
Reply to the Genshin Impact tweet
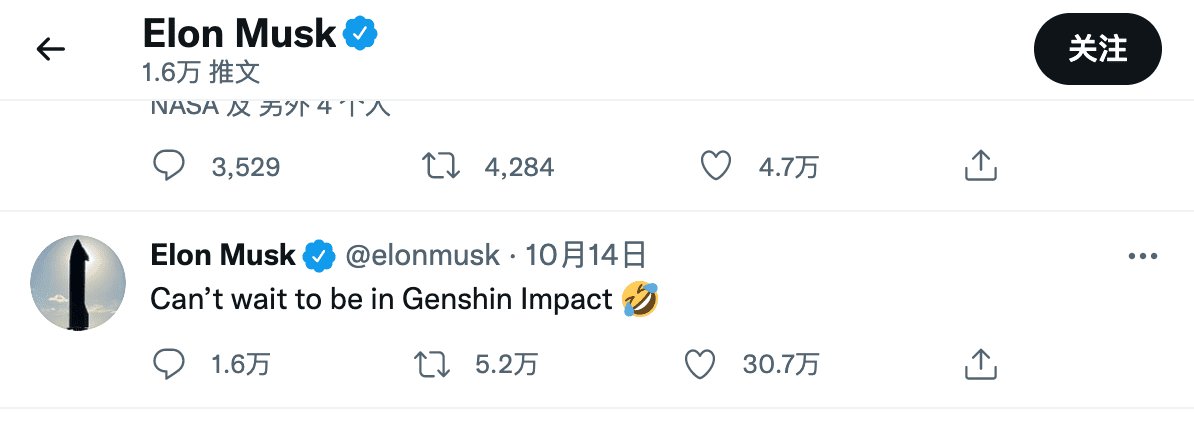pyautogui.click(x=169, y=364)
